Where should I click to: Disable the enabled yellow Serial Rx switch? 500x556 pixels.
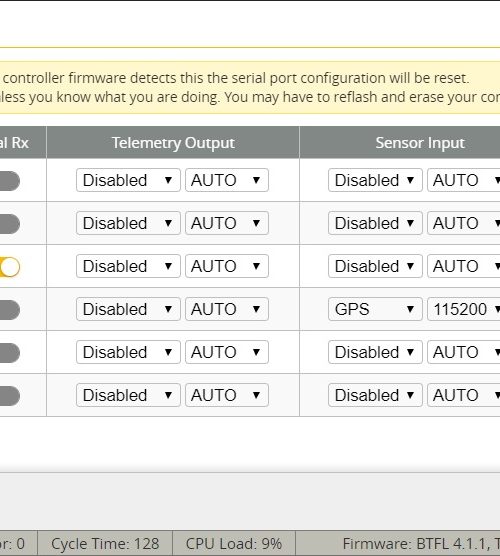pyautogui.click(x=9, y=267)
